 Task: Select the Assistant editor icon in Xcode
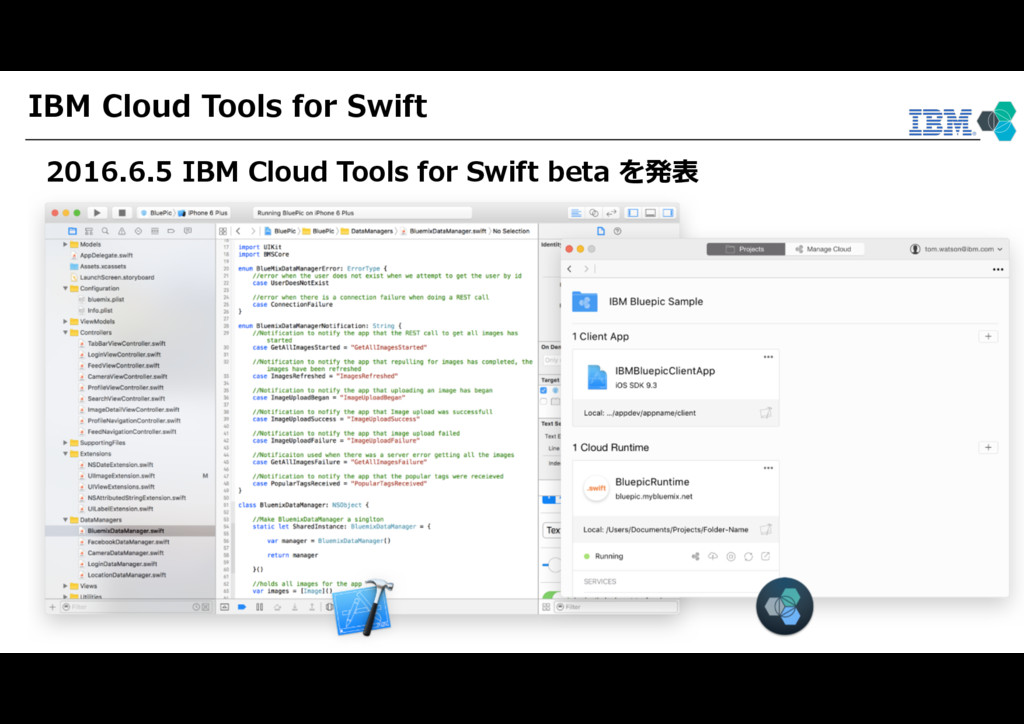pyautogui.click(x=594, y=213)
